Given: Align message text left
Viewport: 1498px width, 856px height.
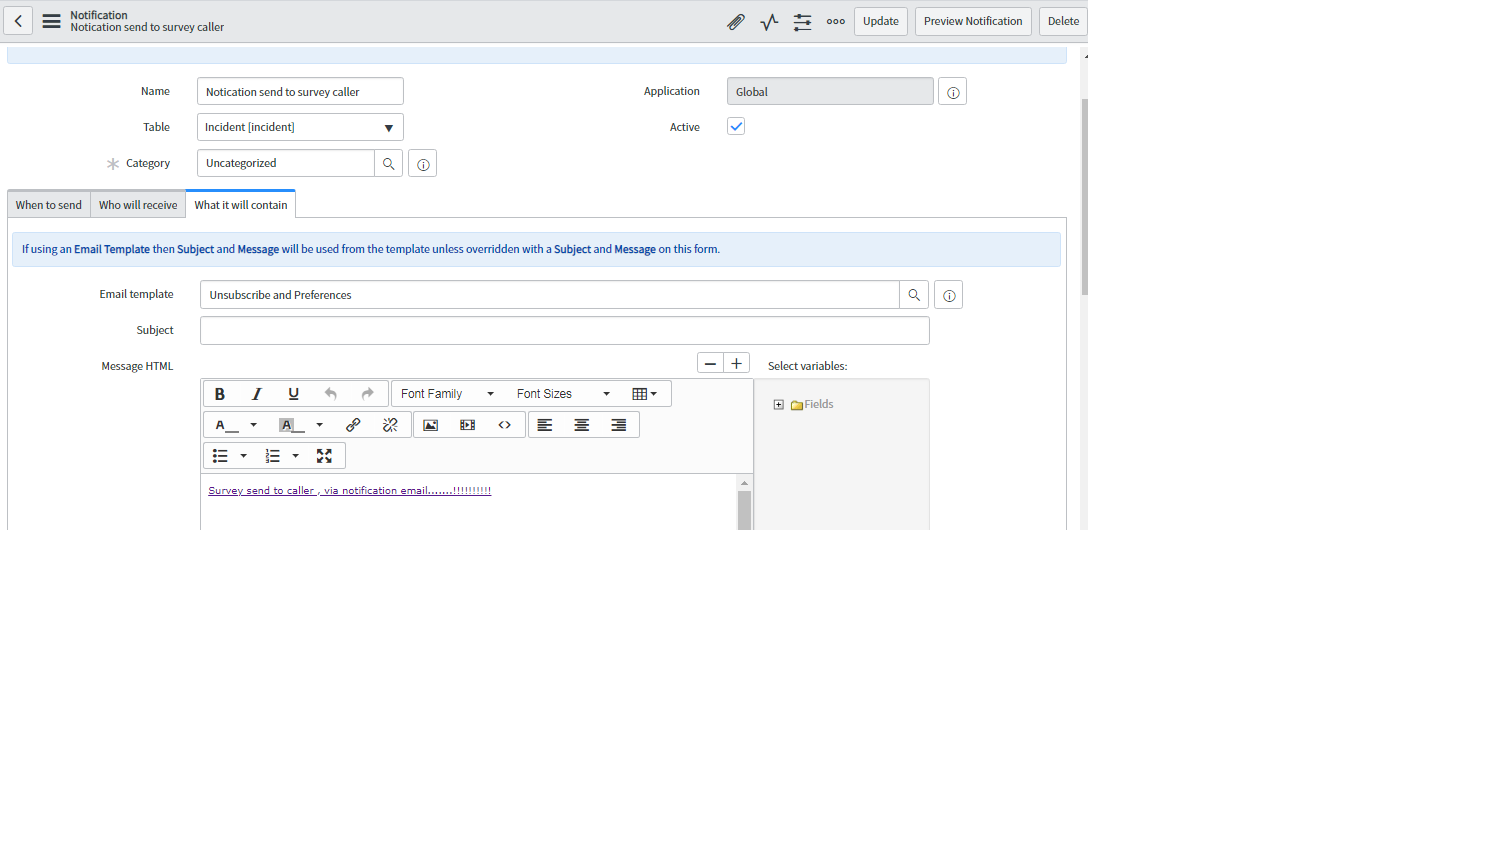Looking at the screenshot, I should 545,425.
